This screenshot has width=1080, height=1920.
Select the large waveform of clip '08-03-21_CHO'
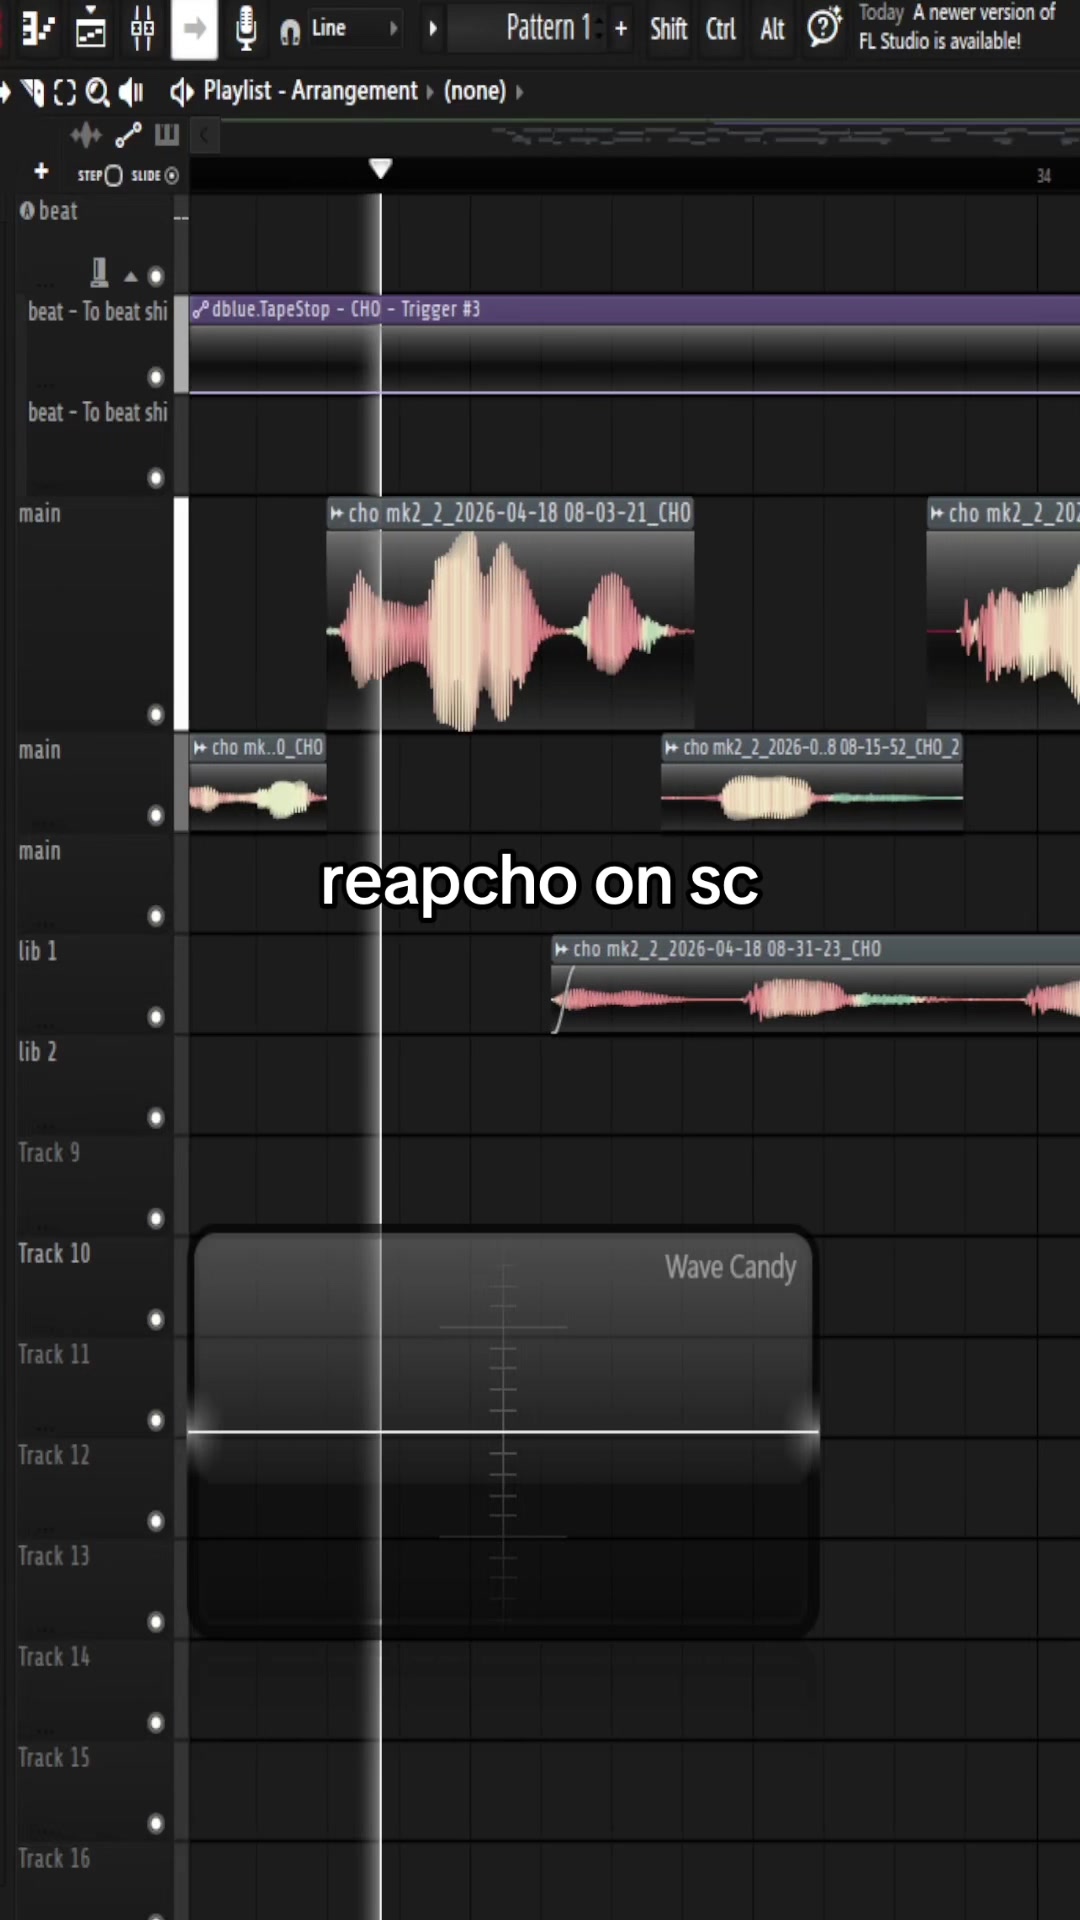pyautogui.click(x=510, y=630)
